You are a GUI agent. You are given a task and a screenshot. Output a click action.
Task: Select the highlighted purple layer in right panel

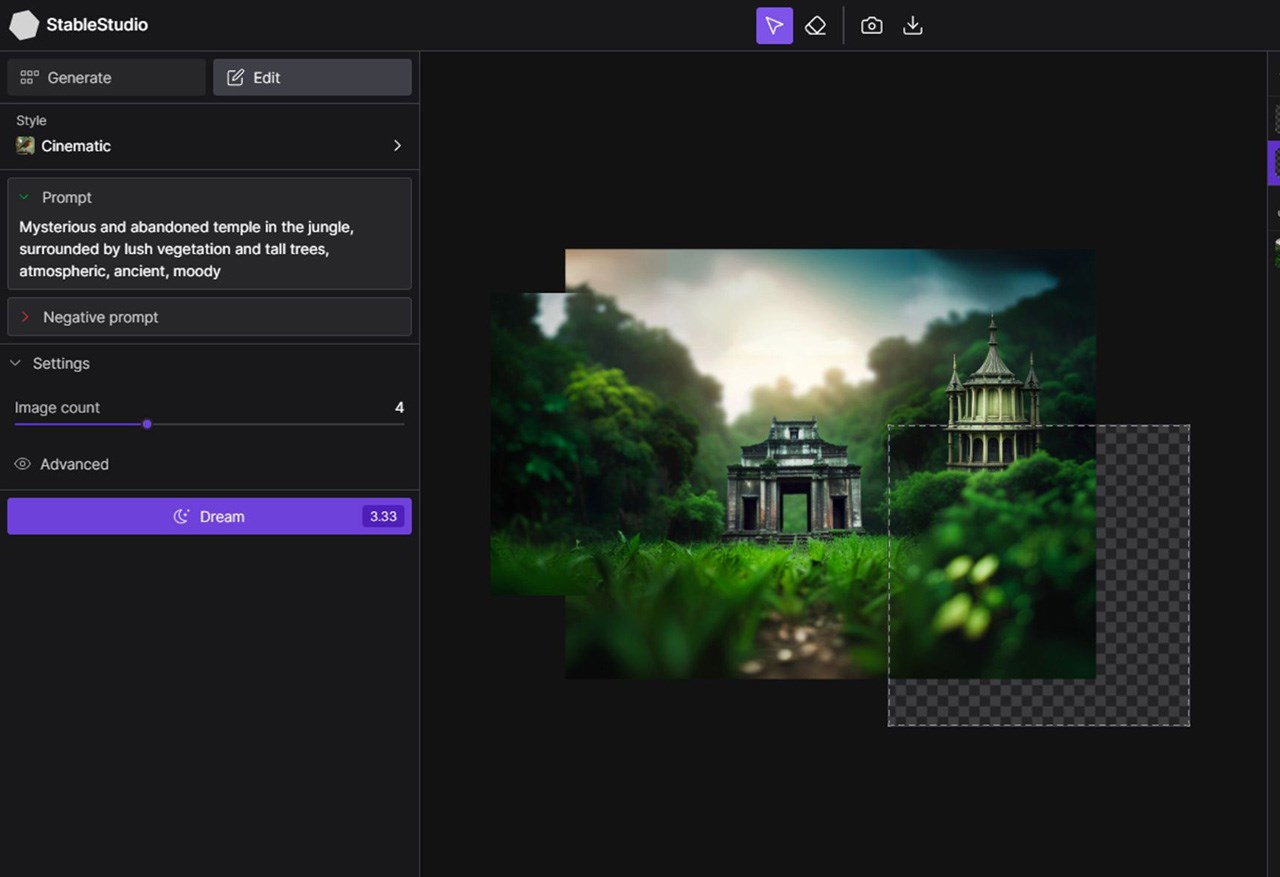(1274, 163)
